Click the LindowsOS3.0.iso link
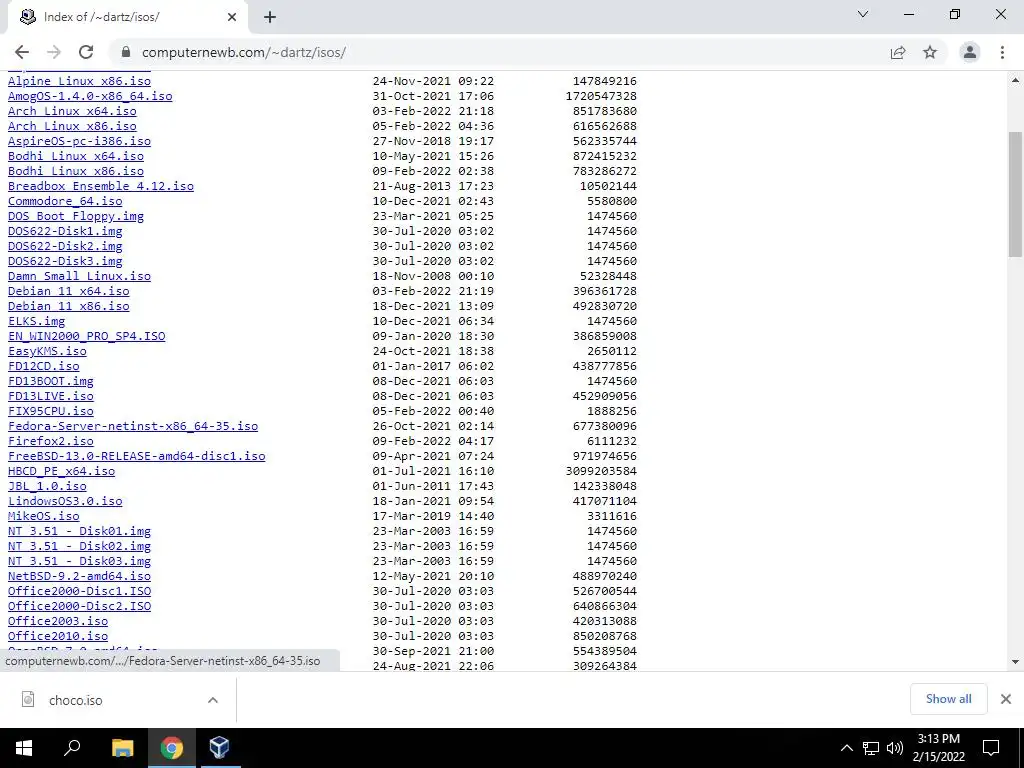1024x768 pixels. 65,502
